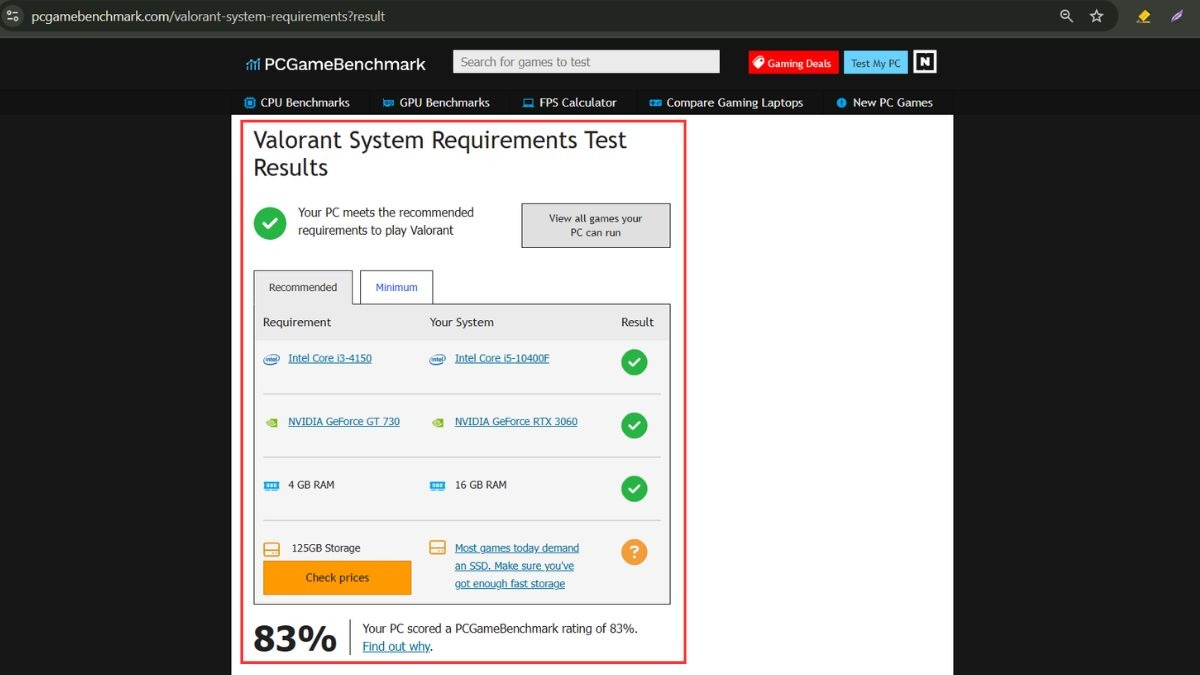
Task: Click the 'Result' column header
Action: pos(637,322)
